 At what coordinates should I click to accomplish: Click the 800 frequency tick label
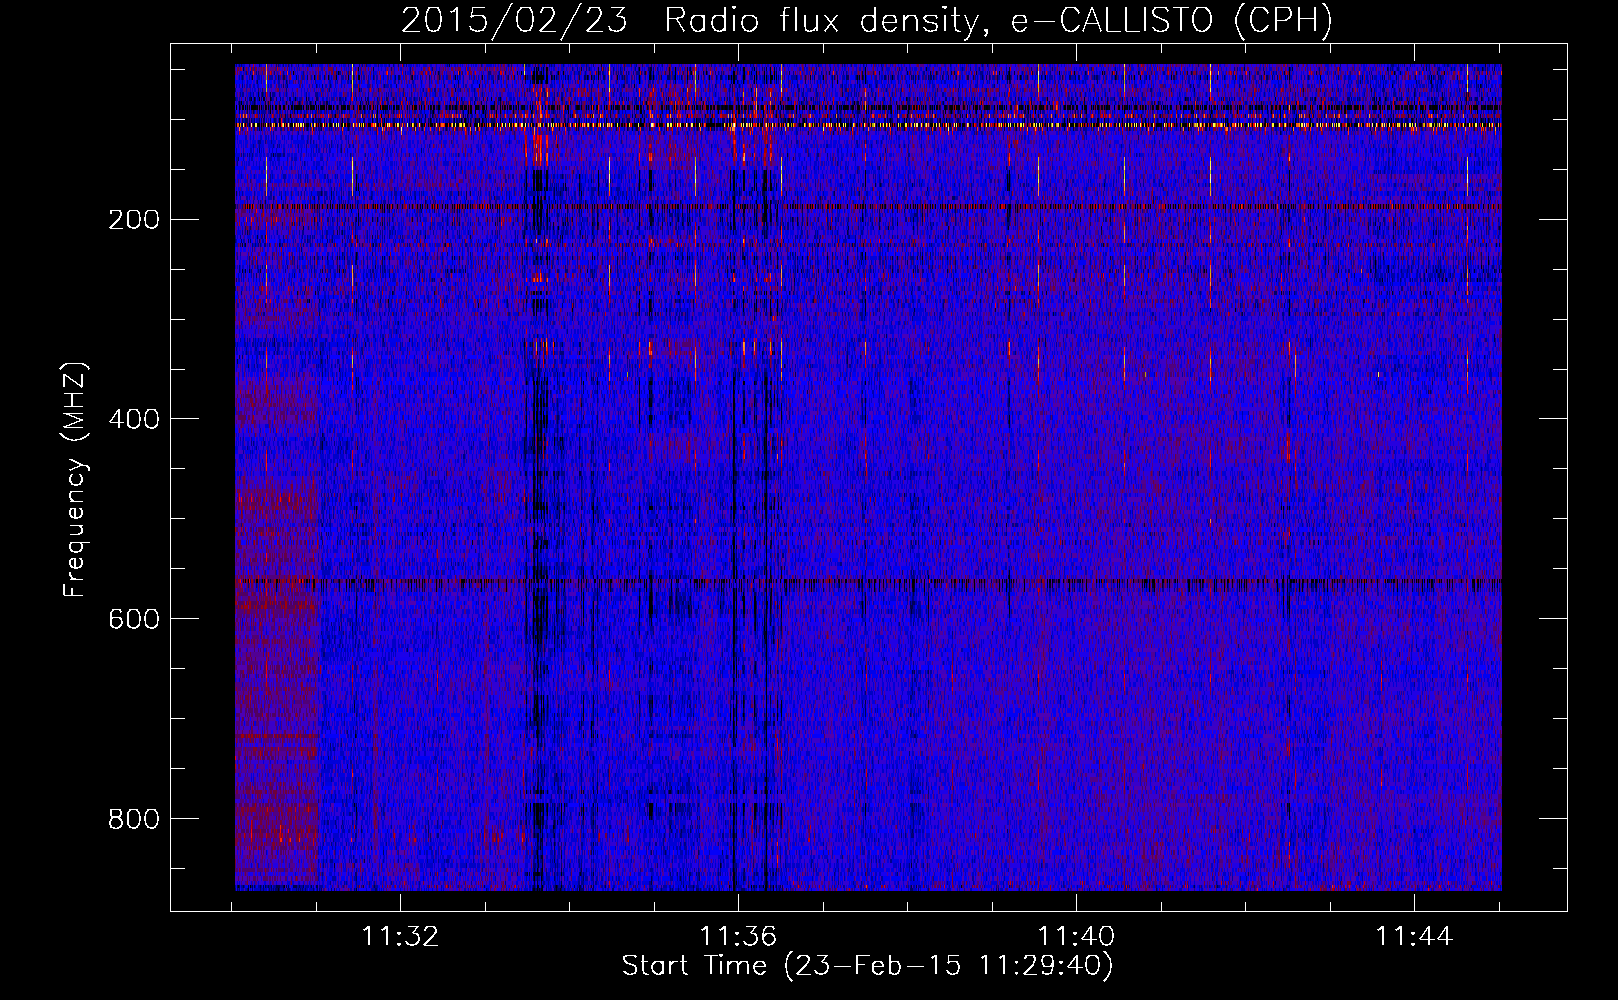pos(133,819)
